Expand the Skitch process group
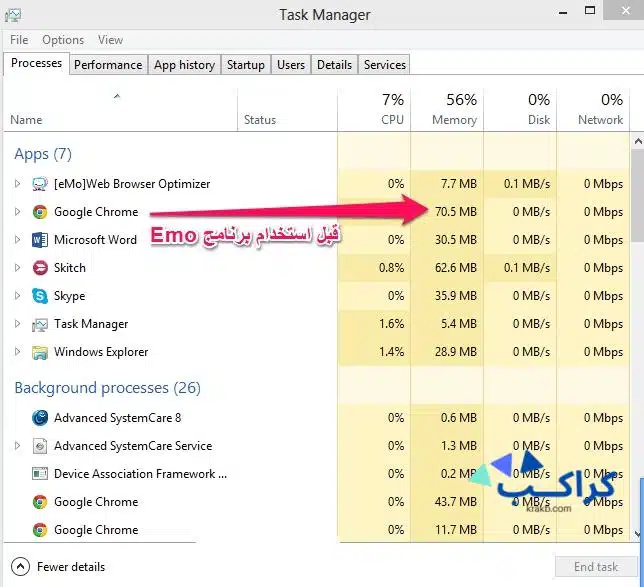 (x=17, y=267)
